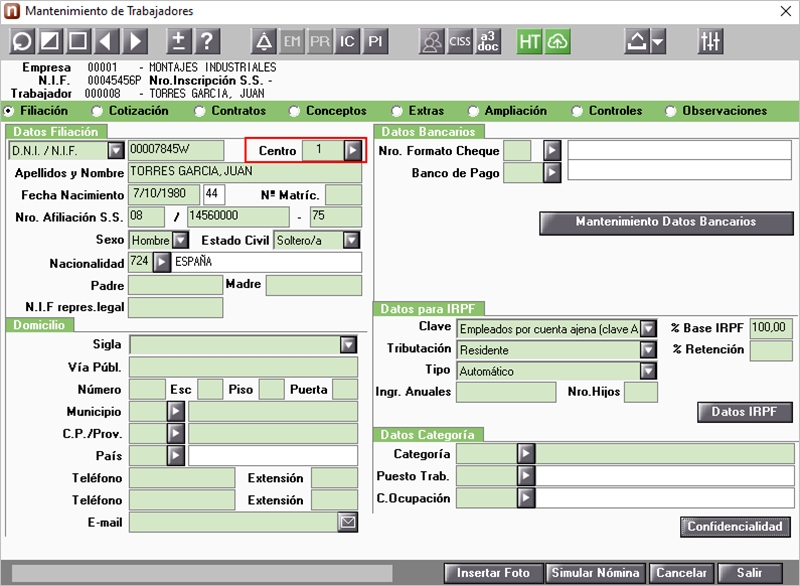Click the HT toolbar icon

pyautogui.click(x=530, y=41)
